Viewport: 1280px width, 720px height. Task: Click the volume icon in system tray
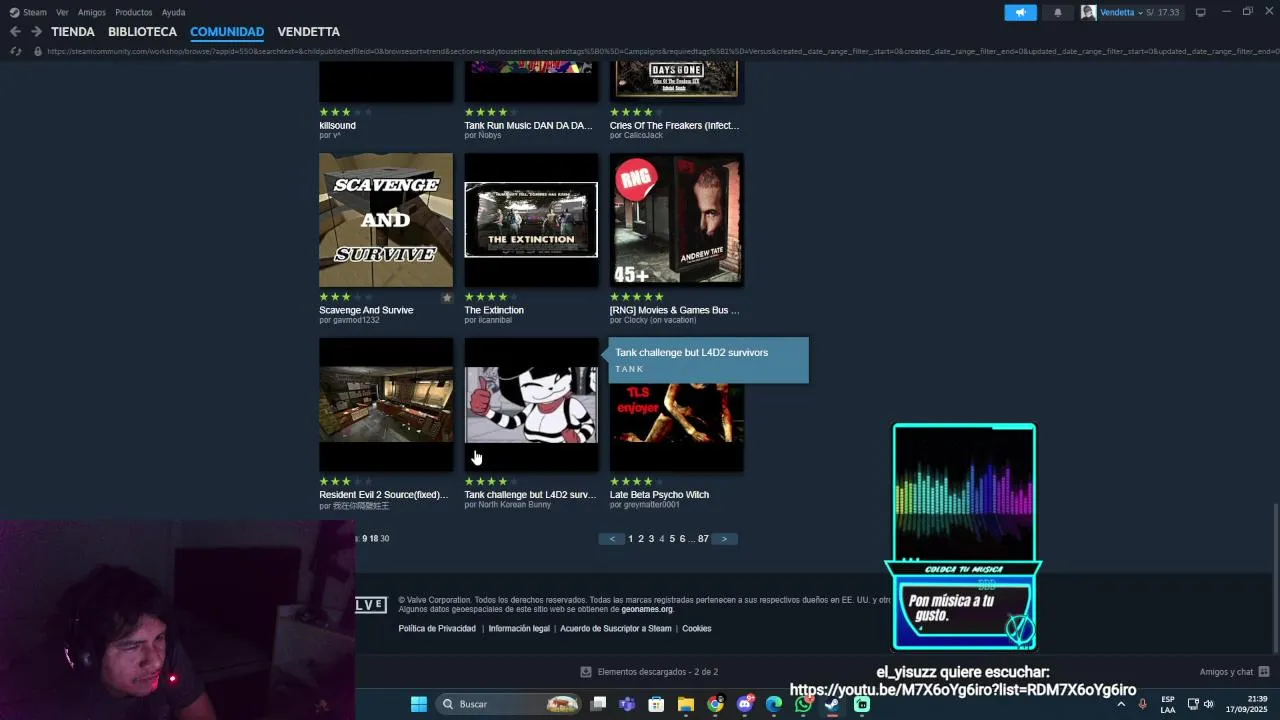pos(1208,704)
